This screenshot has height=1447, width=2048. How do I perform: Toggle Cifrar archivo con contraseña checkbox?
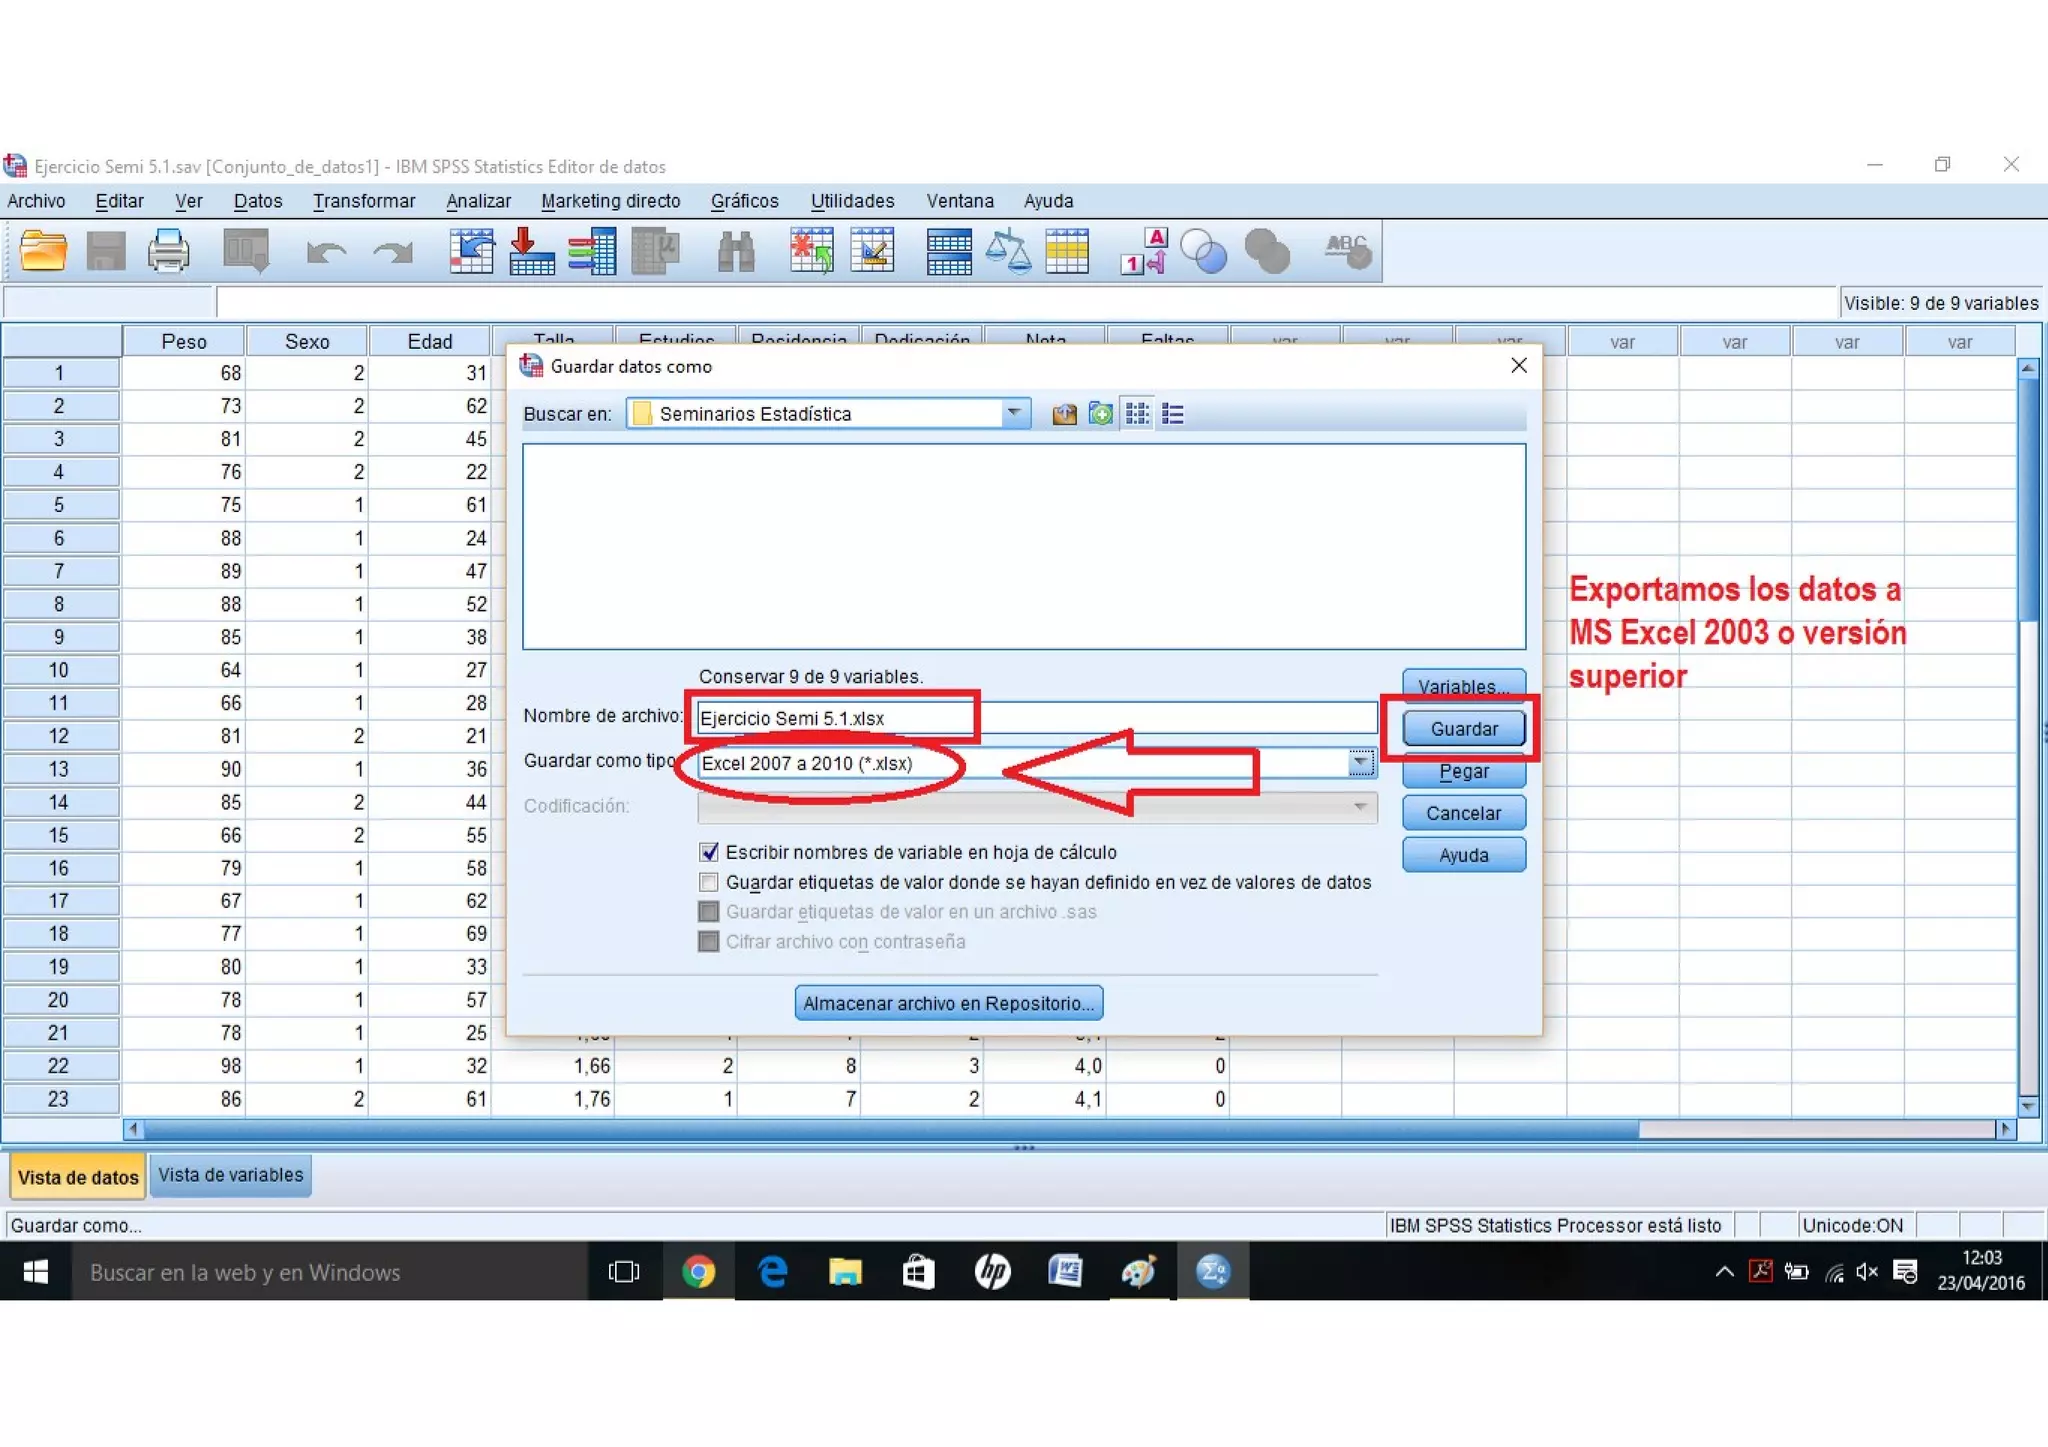(709, 941)
